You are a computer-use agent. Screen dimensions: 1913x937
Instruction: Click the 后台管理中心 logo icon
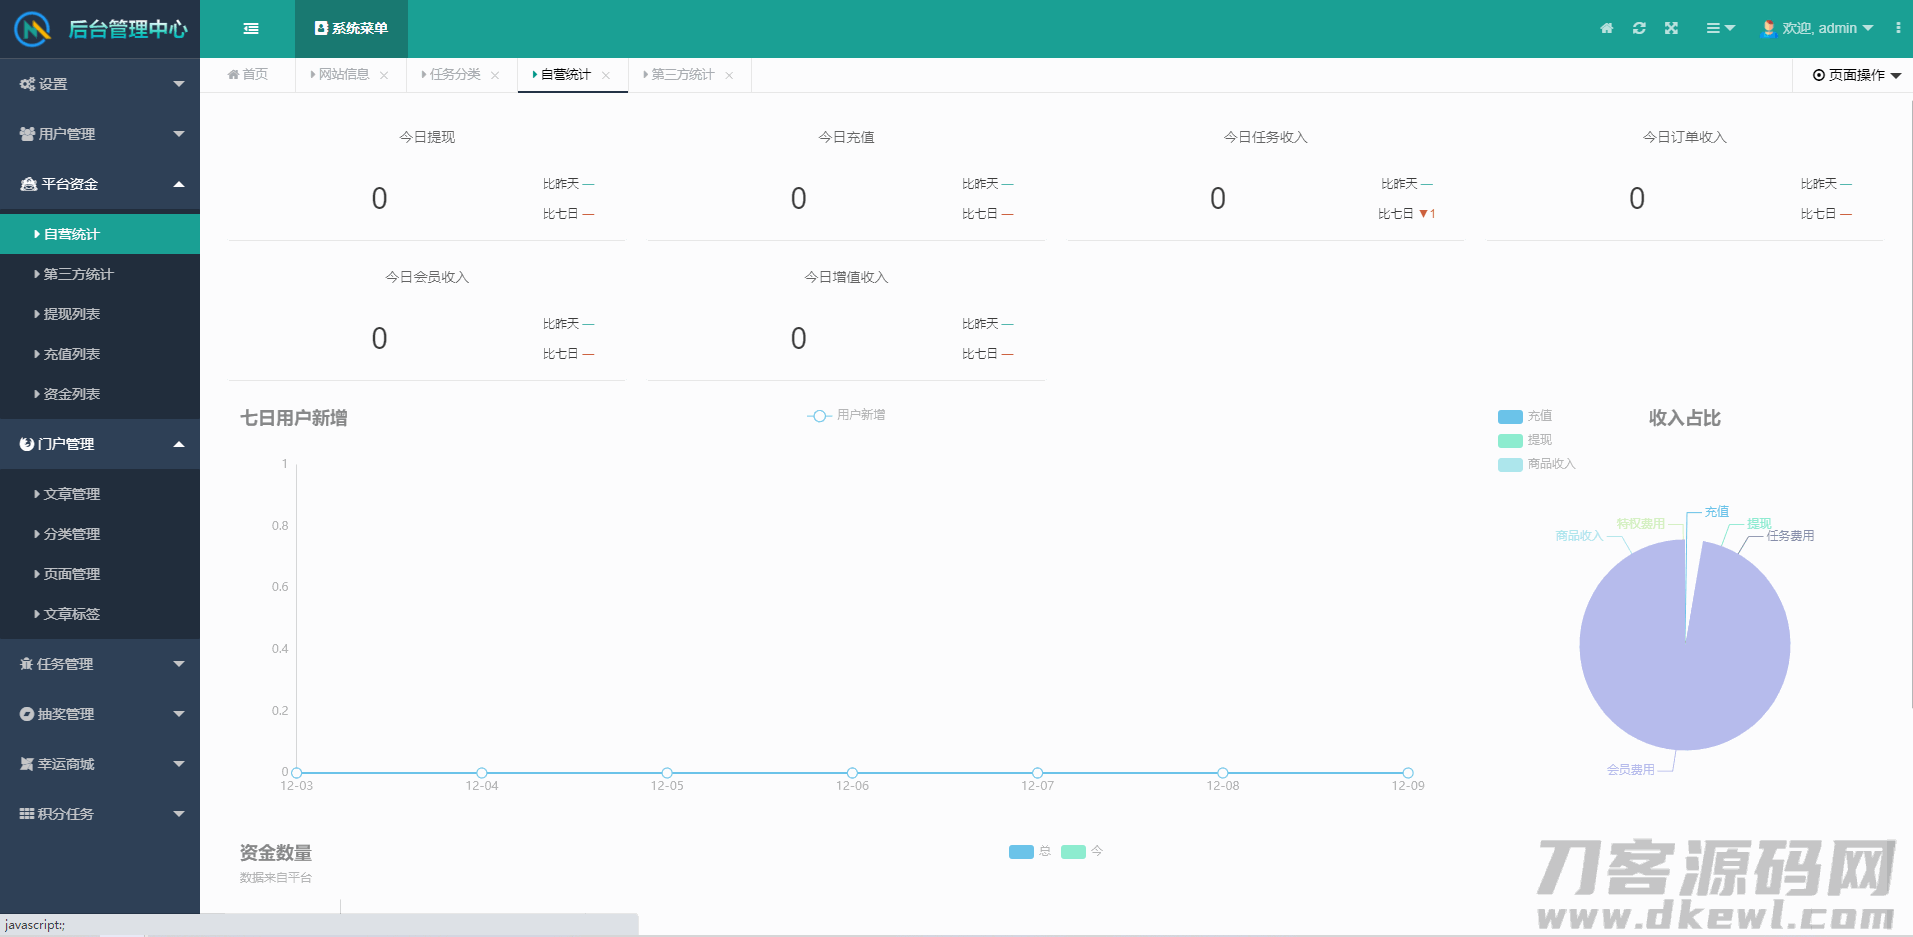pos(33,29)
